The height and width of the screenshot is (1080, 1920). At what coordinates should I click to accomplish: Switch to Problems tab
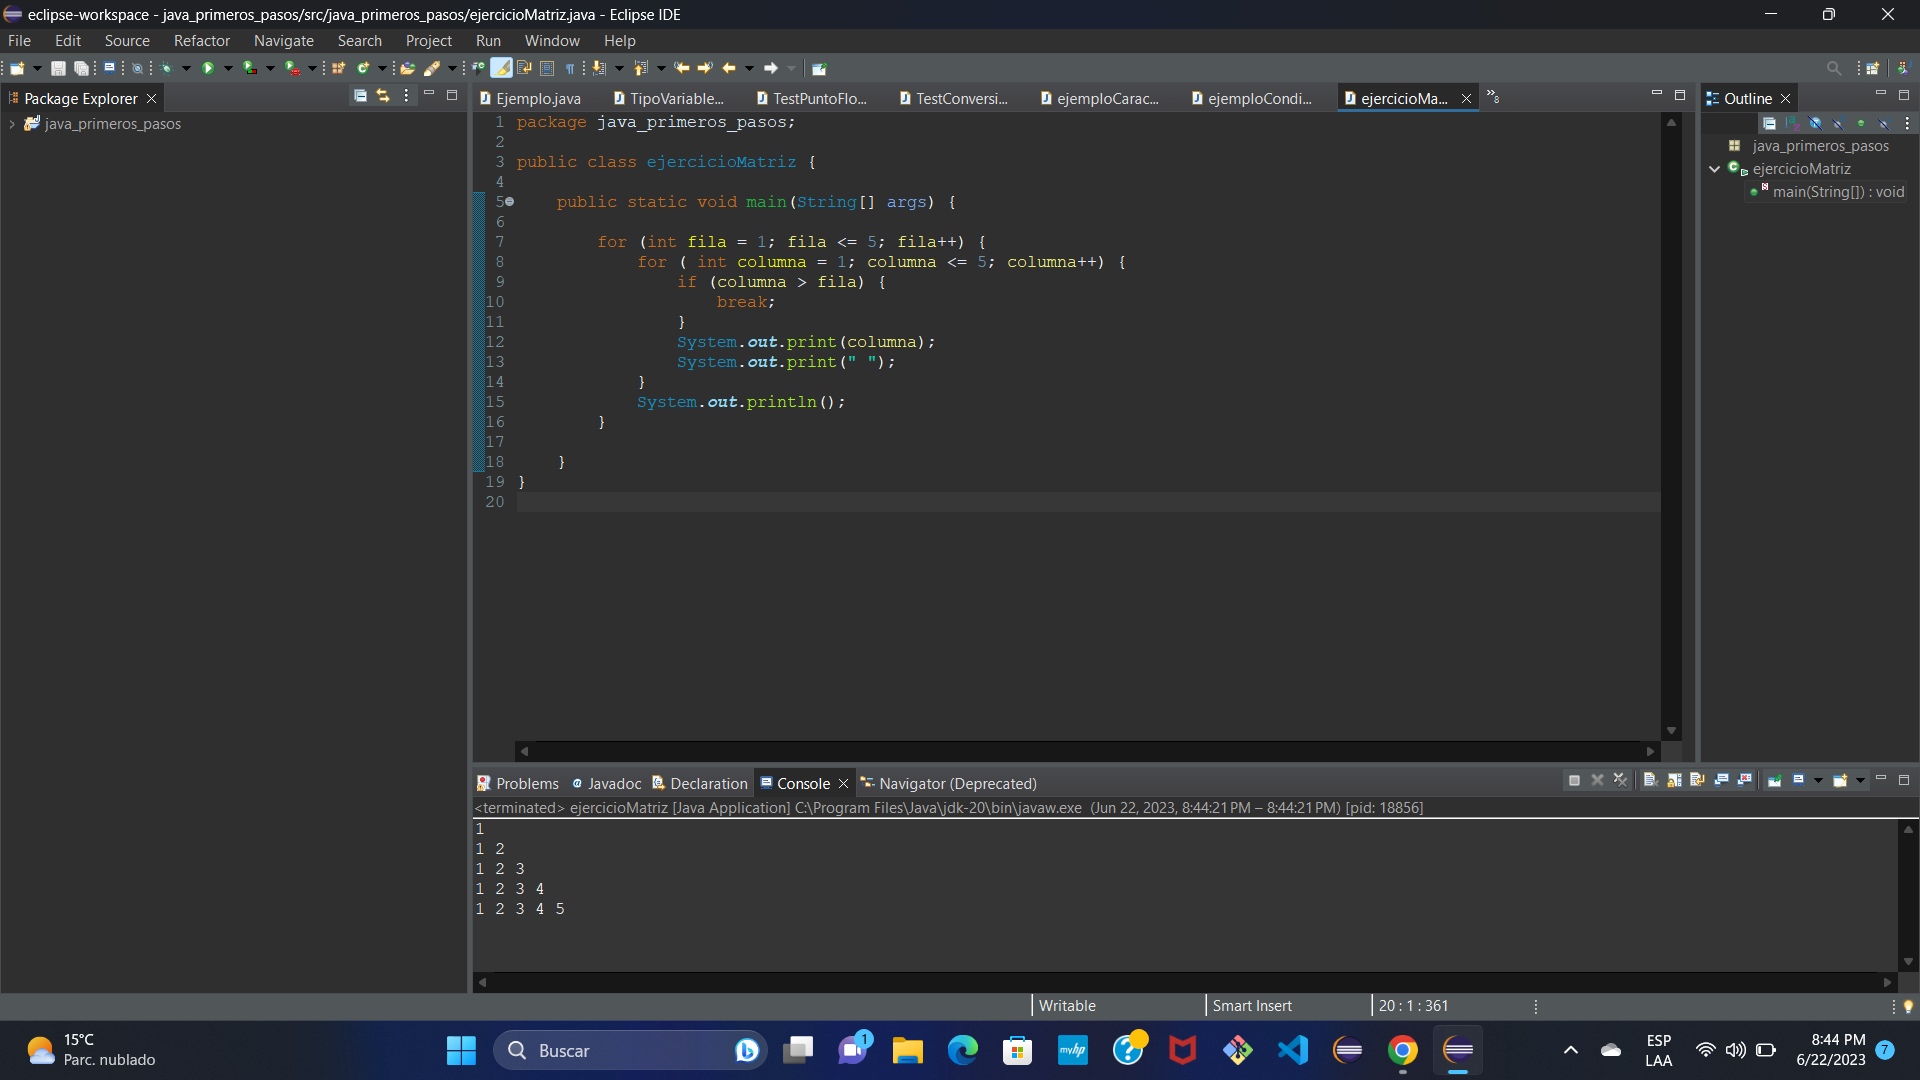[518, 783]
